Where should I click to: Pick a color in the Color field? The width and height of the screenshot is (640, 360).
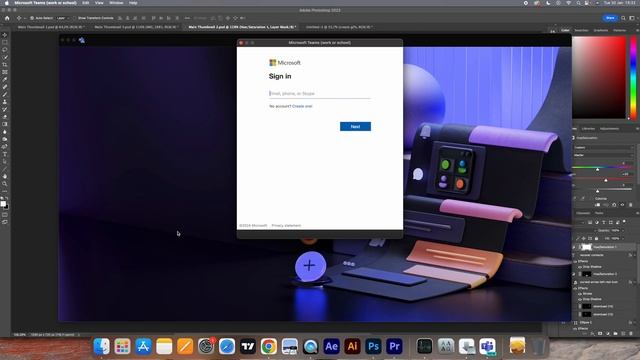point(599,77)
